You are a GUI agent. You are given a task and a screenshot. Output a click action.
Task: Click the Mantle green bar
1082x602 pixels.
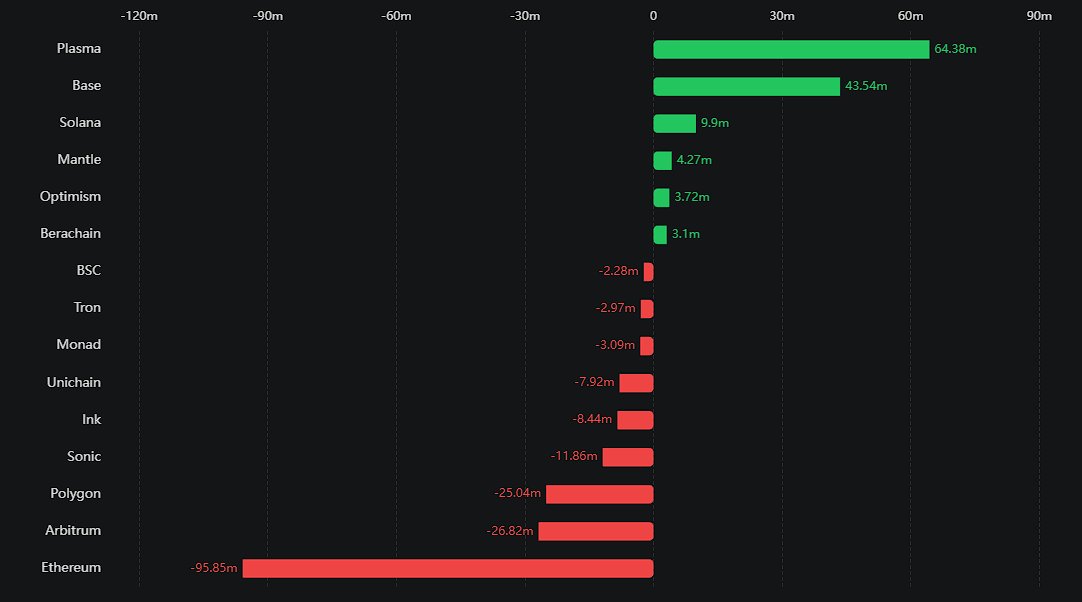click(x=662, y=161)
